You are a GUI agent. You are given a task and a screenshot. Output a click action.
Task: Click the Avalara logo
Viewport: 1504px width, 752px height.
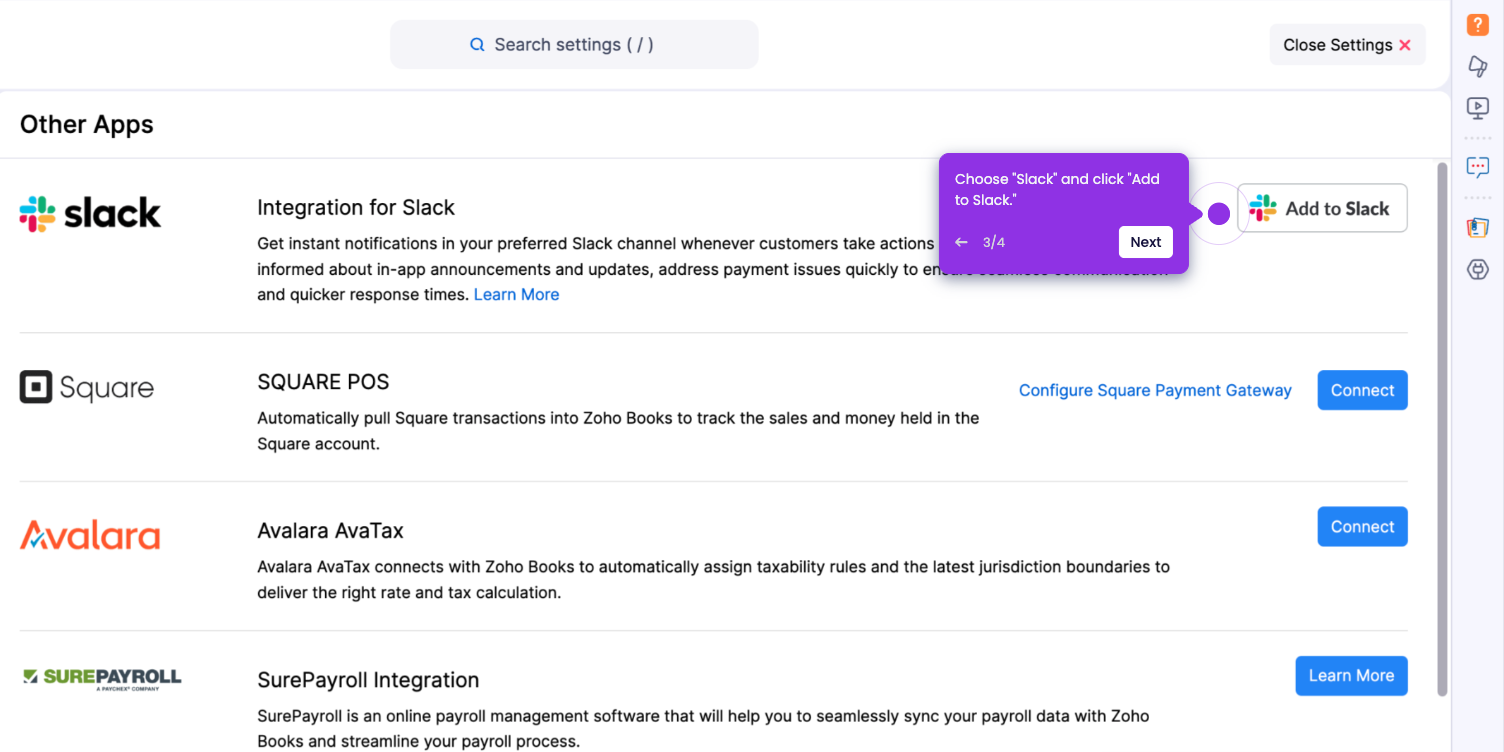90,535
